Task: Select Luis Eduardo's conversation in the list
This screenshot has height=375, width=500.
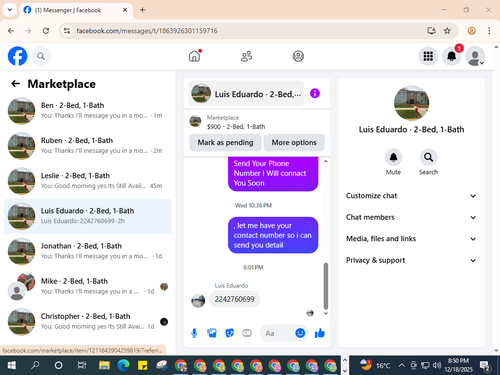Action: coord(88,216)
